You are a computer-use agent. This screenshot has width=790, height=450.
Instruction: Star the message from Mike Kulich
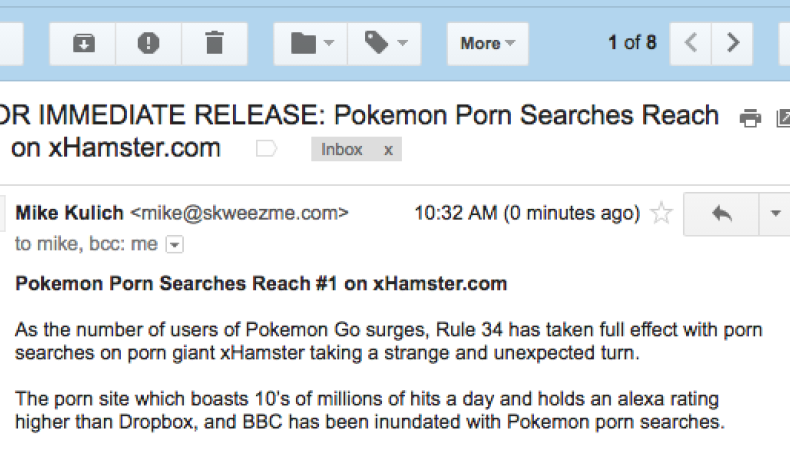coord(660,213)
